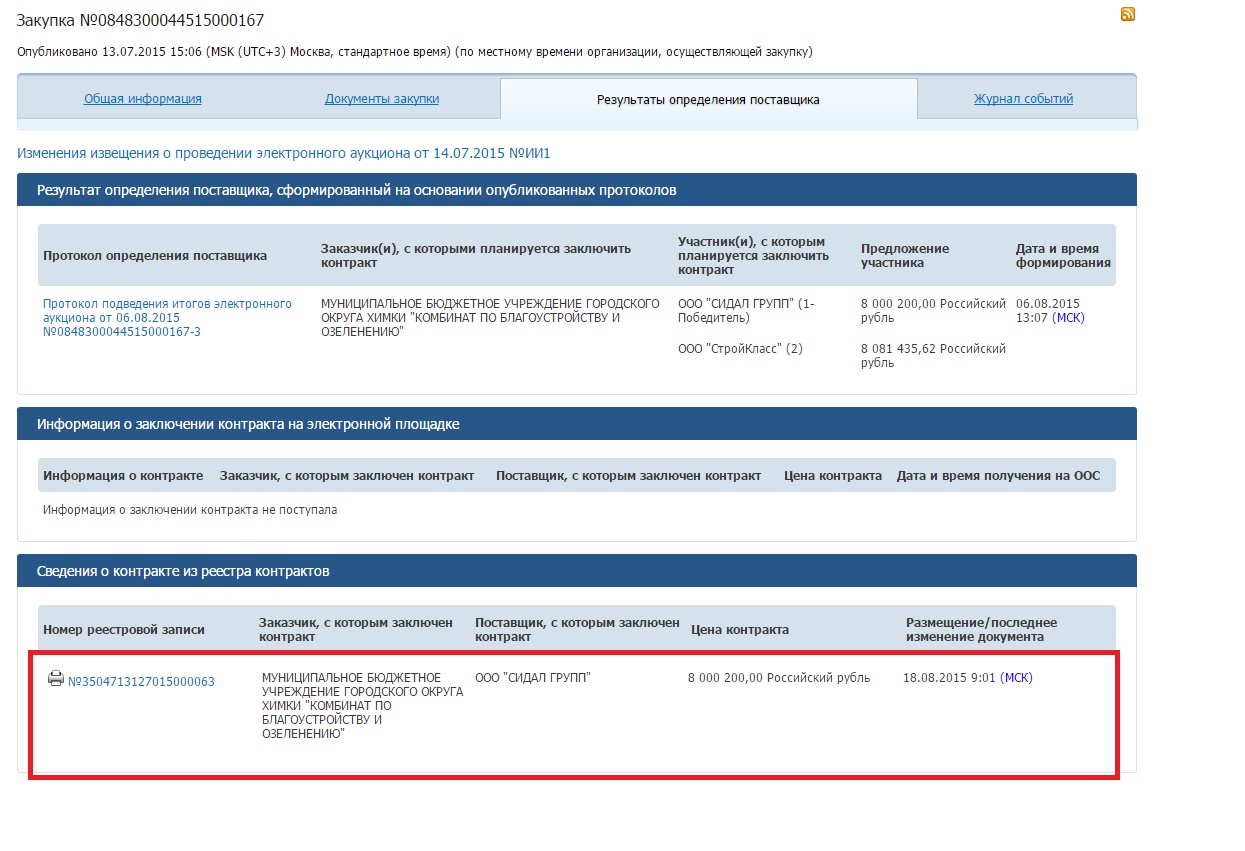Click Сведения о контракте из реестра header
This screenshot has height=851, width=1245.
pos(183,572)
